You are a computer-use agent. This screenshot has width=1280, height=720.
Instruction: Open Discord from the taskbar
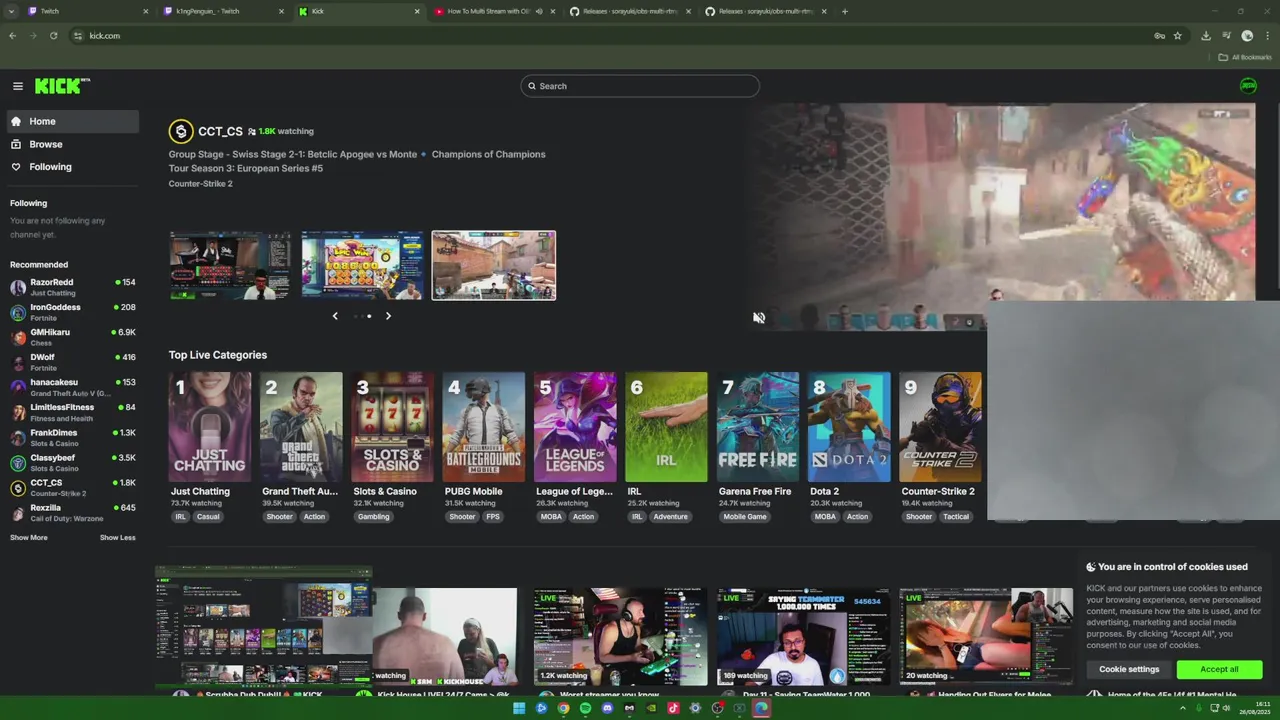(x=607, y=708)
